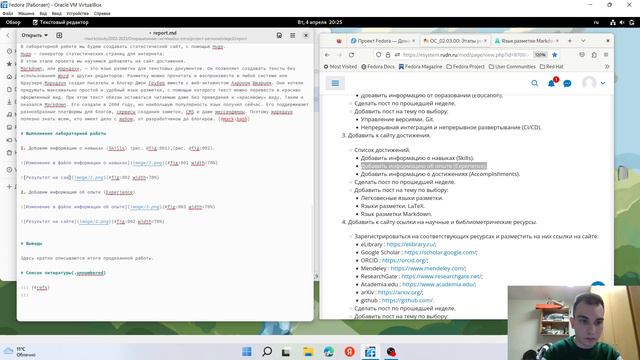Click the Обзор activities button
This screenshot has height=360, width=640.
tap(13, 22)
